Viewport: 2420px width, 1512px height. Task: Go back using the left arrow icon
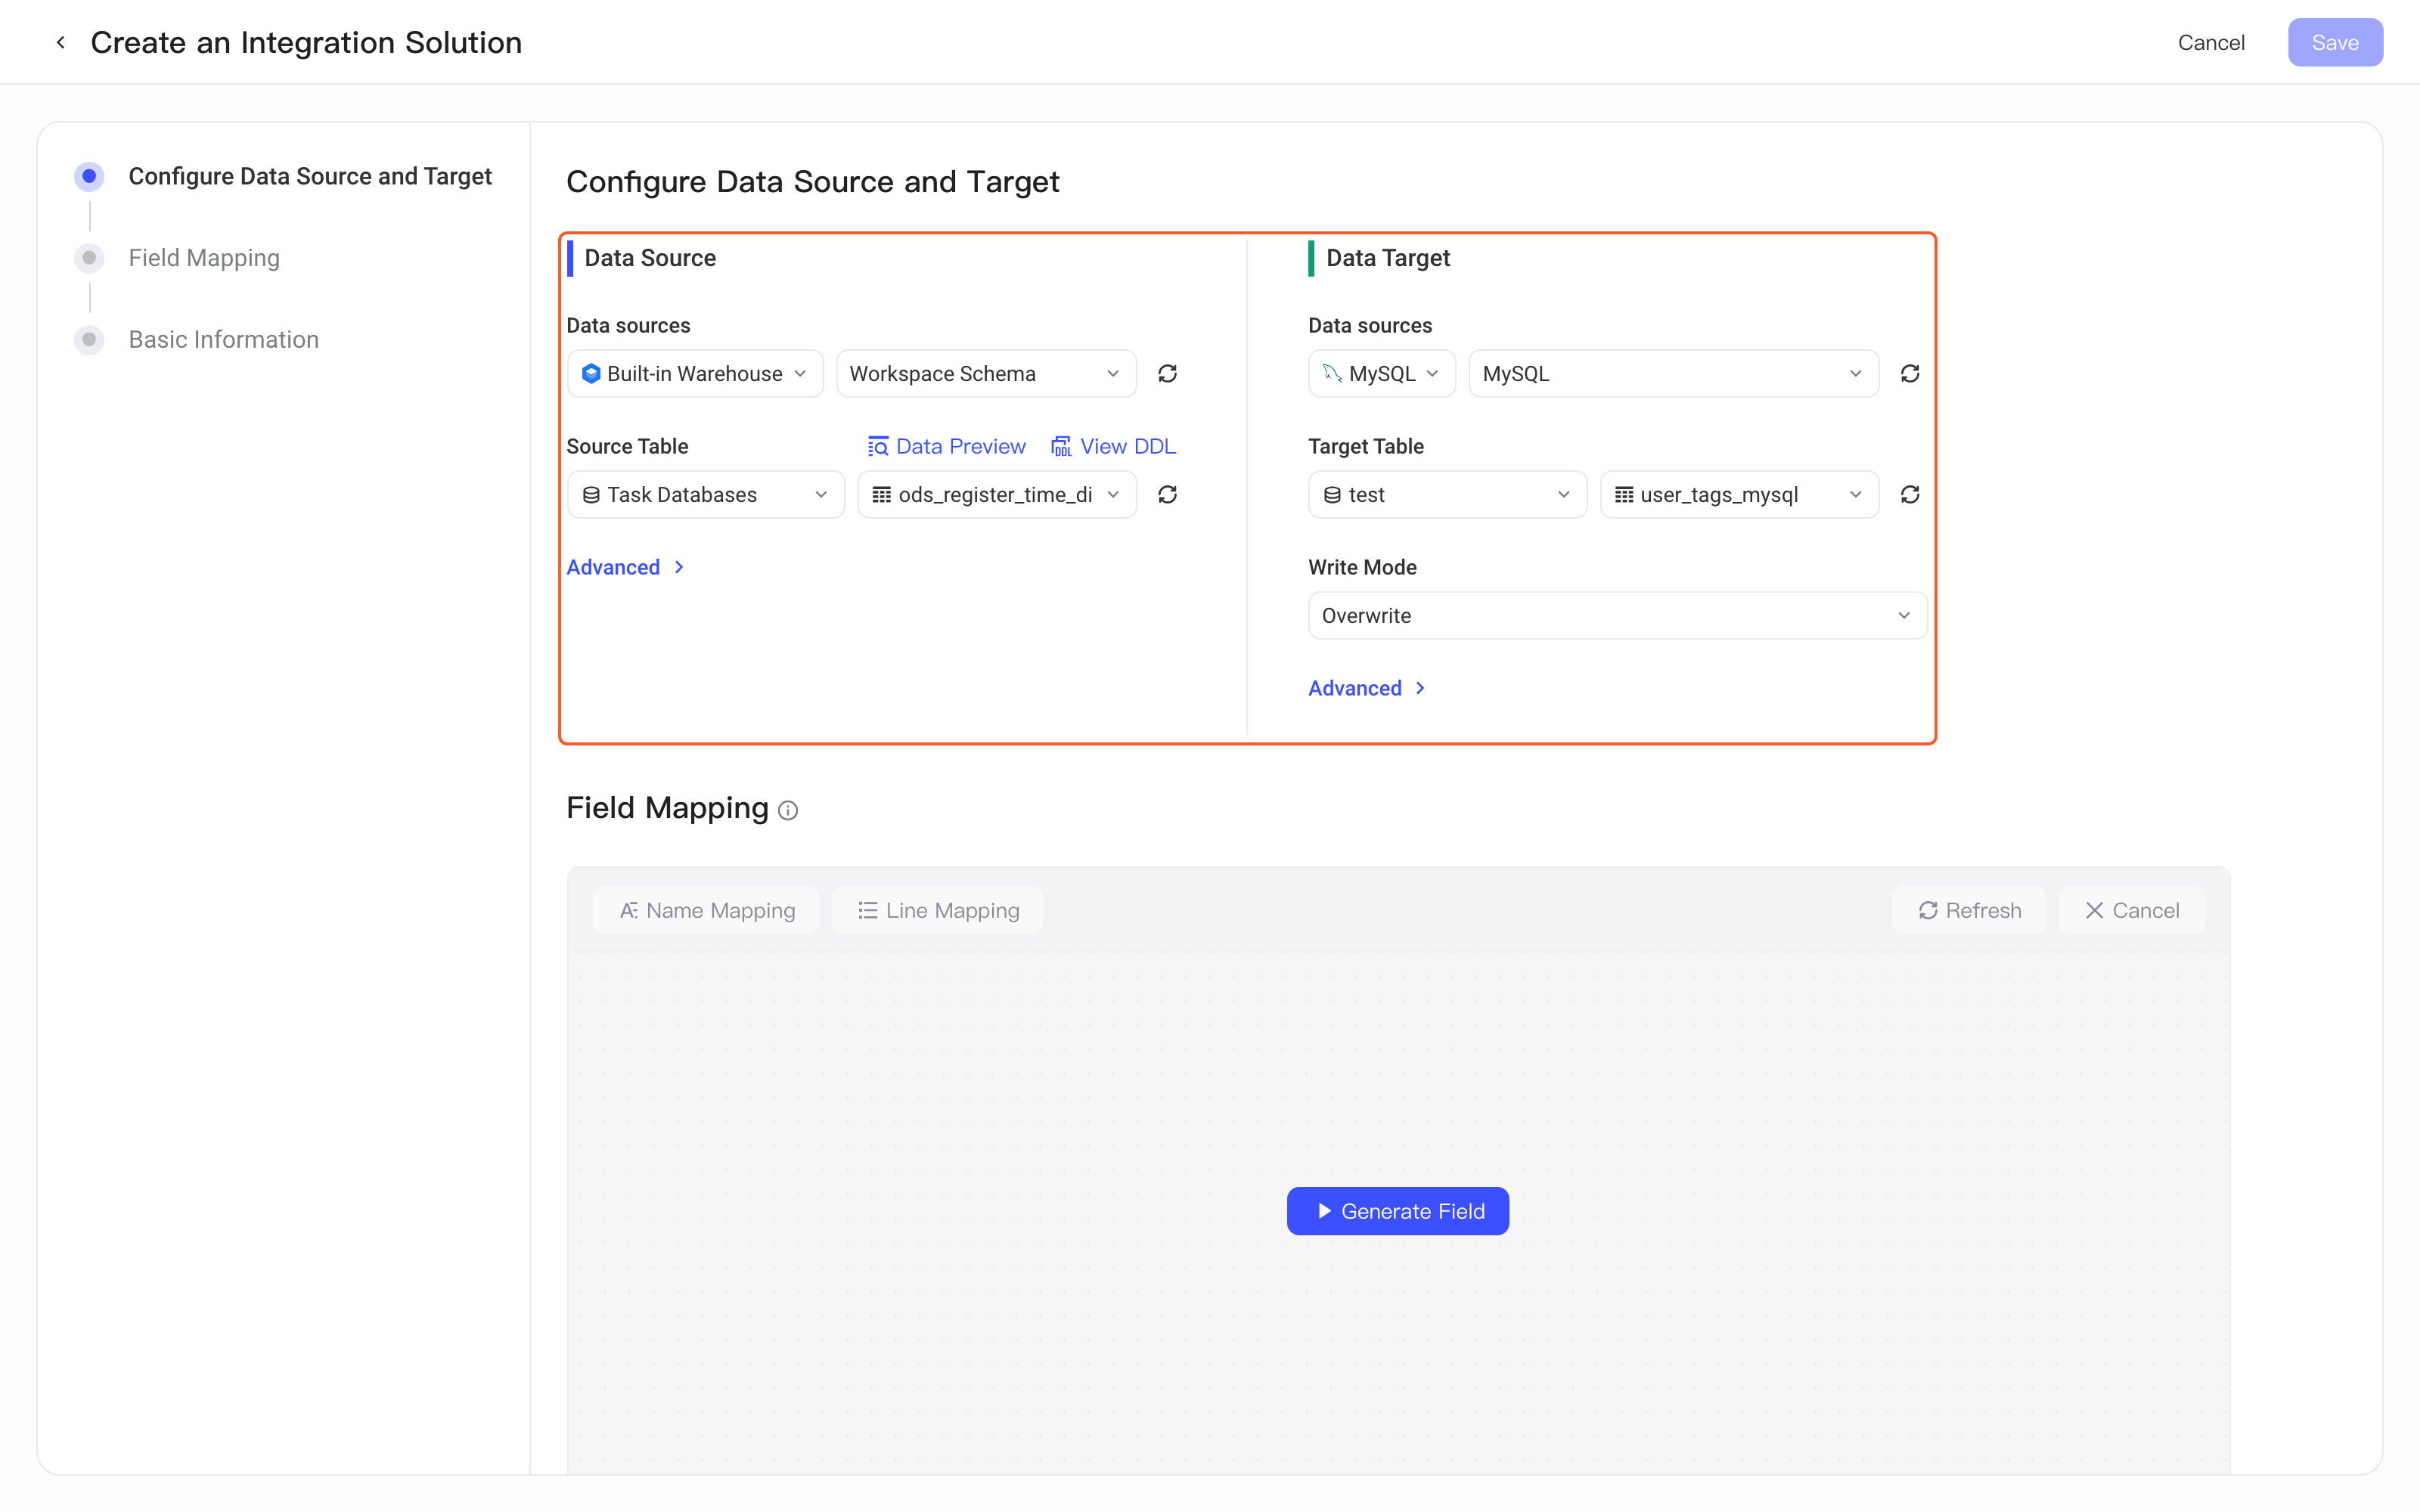click(61, 42)
